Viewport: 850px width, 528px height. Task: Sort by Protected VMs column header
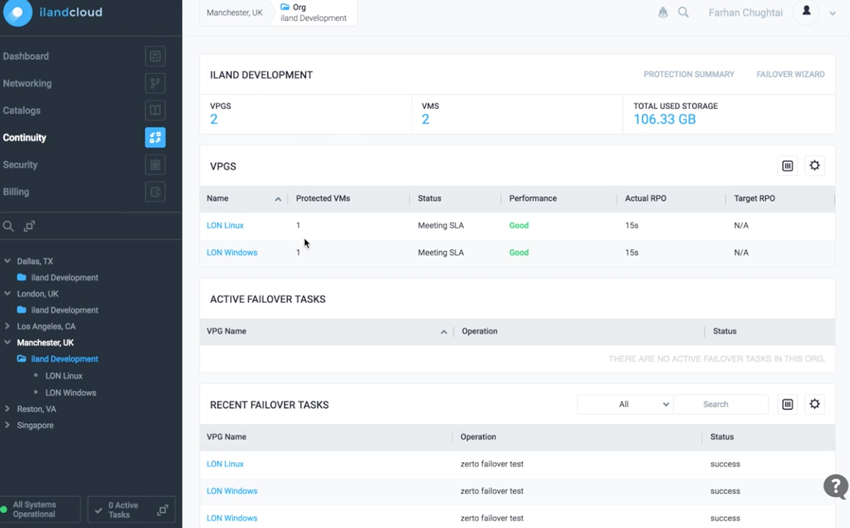(x=323, y=198)
